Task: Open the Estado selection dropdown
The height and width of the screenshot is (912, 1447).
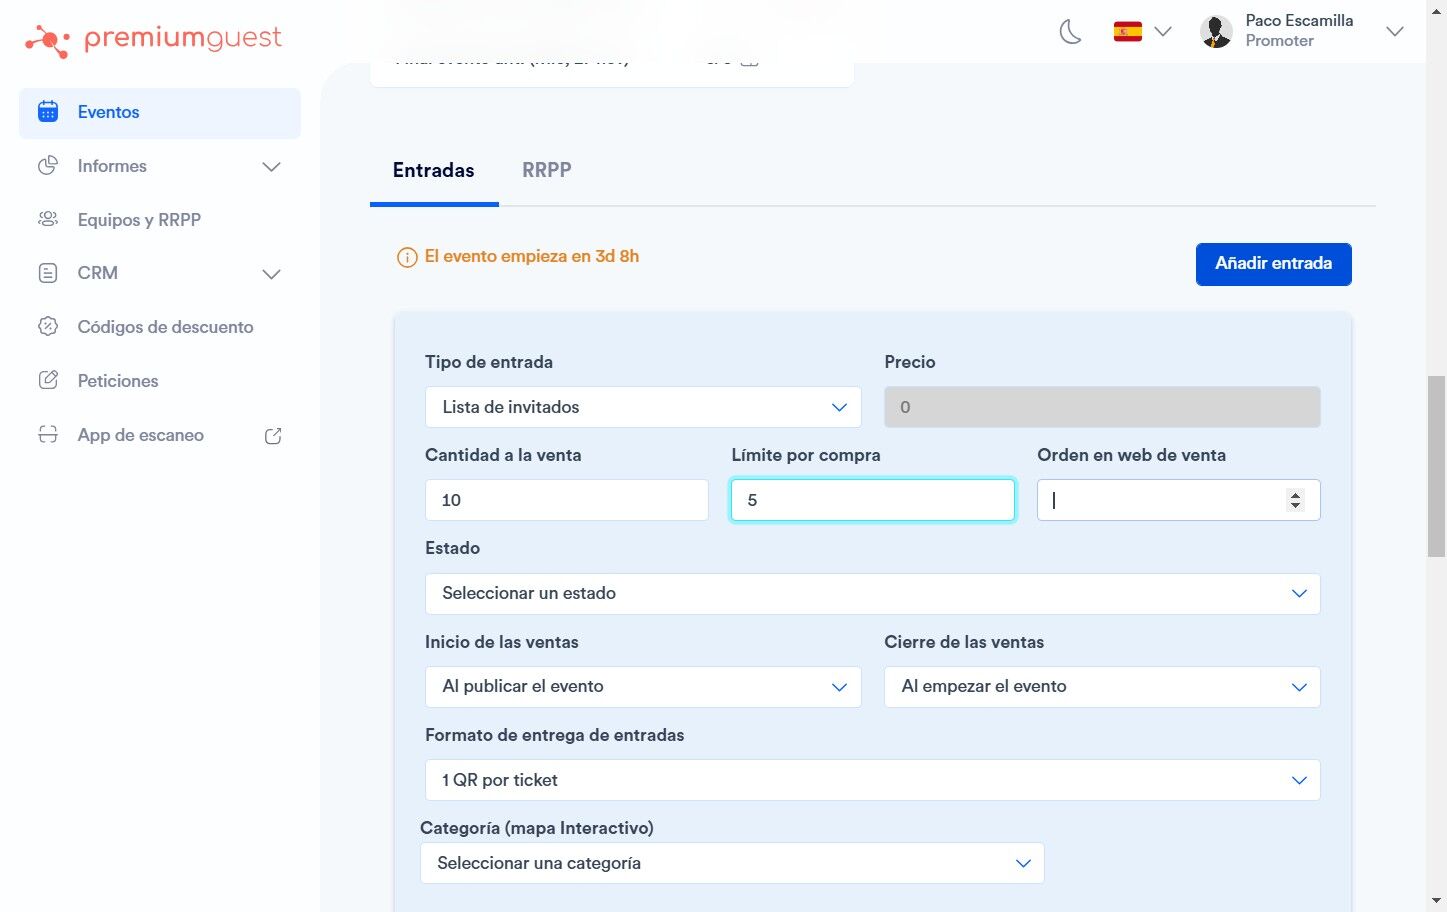Action: pyautogui.click(x=872, y=594)
